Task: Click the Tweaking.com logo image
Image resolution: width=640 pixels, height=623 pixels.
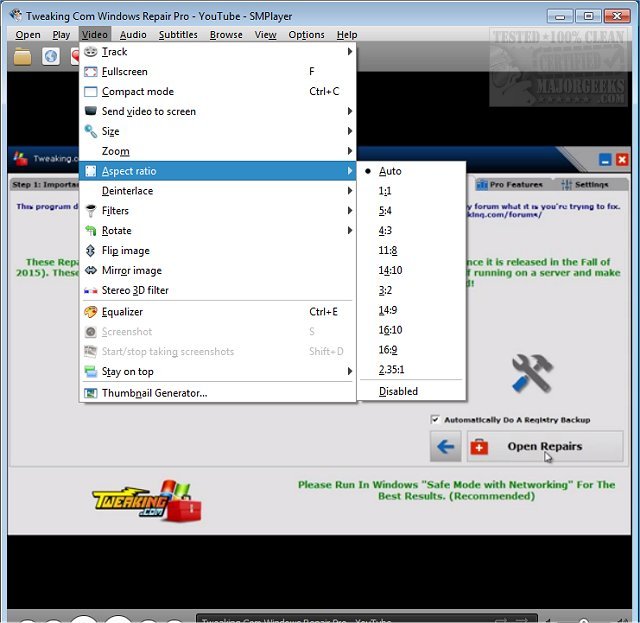Action: tap(147, 501)
